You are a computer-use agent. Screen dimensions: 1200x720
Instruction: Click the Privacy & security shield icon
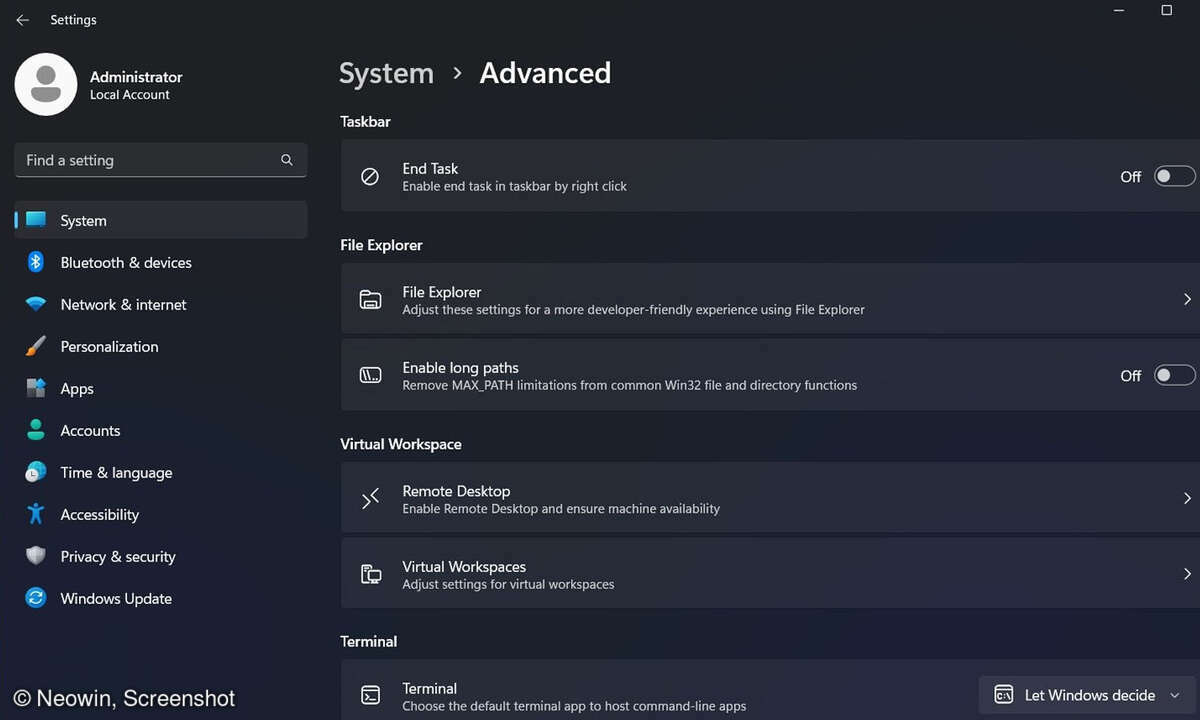36,556
